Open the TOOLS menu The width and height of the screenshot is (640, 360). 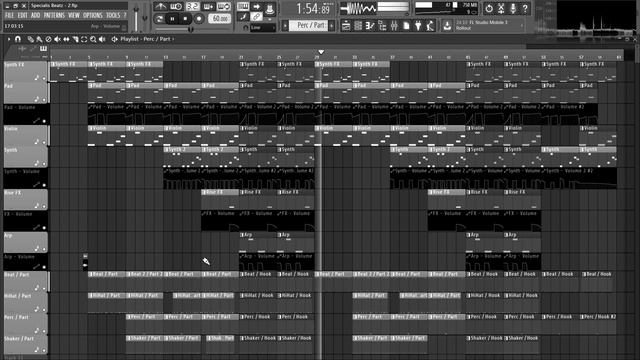[x=113, y=16]
